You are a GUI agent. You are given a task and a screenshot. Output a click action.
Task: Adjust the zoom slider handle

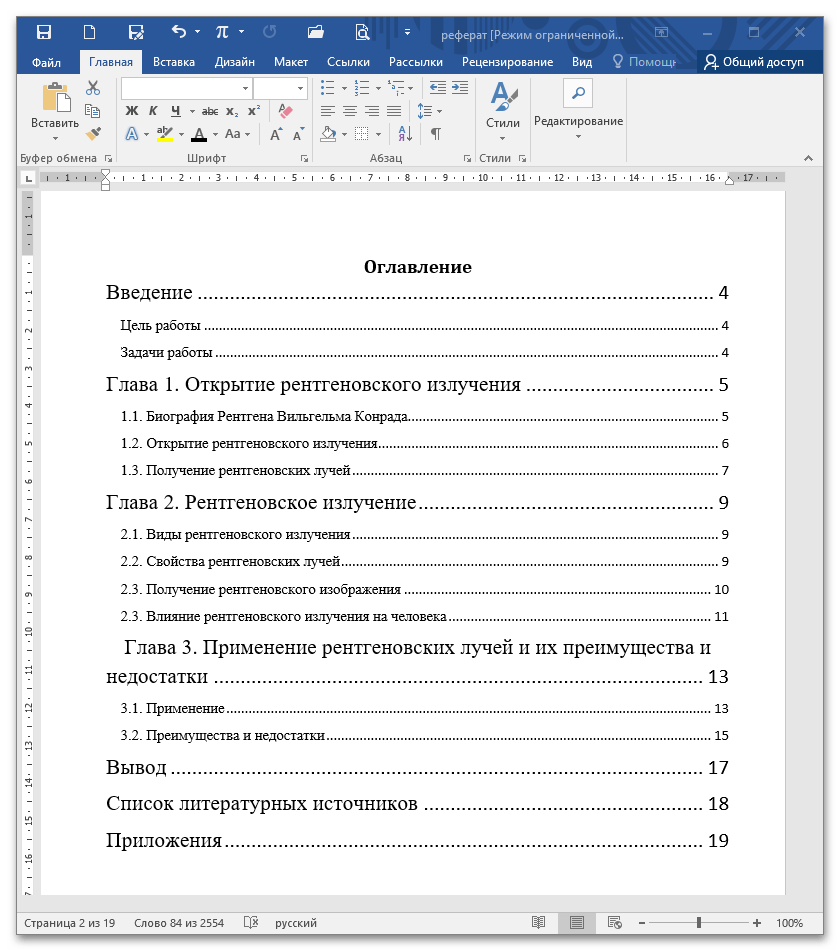pos(699,922)
